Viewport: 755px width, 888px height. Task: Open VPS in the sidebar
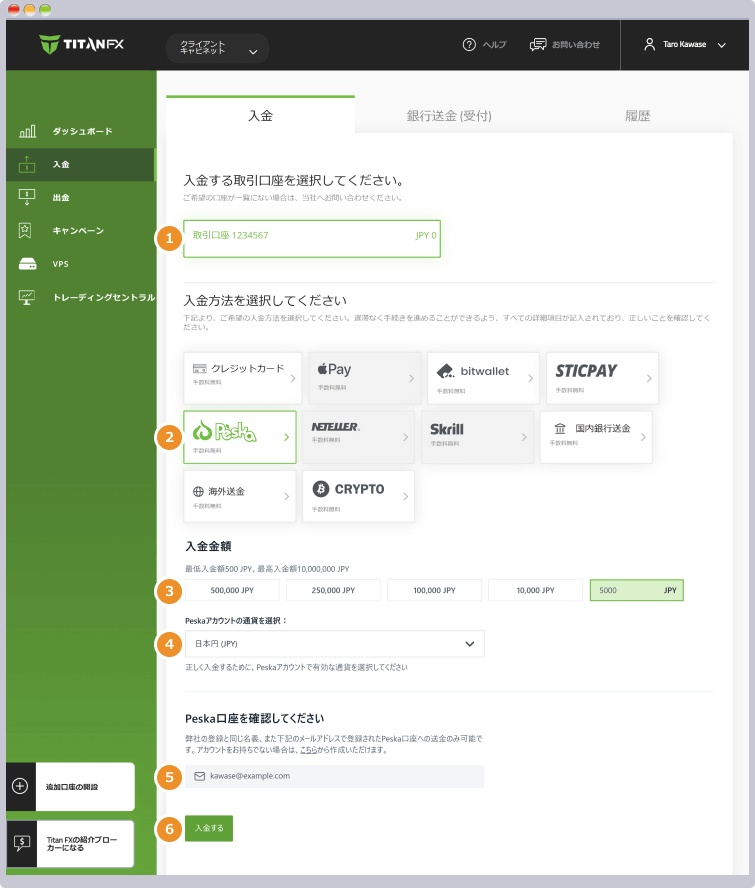(x=80, y=264)
